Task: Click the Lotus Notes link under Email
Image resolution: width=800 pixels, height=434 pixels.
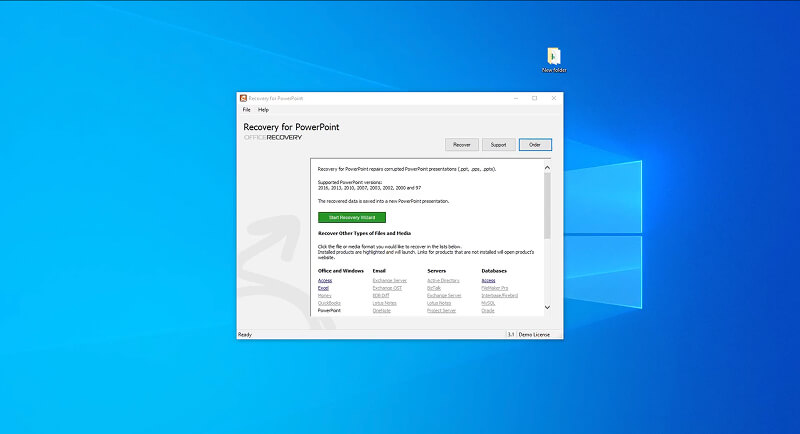Action: pyautogui.click(x=384, y=303)
